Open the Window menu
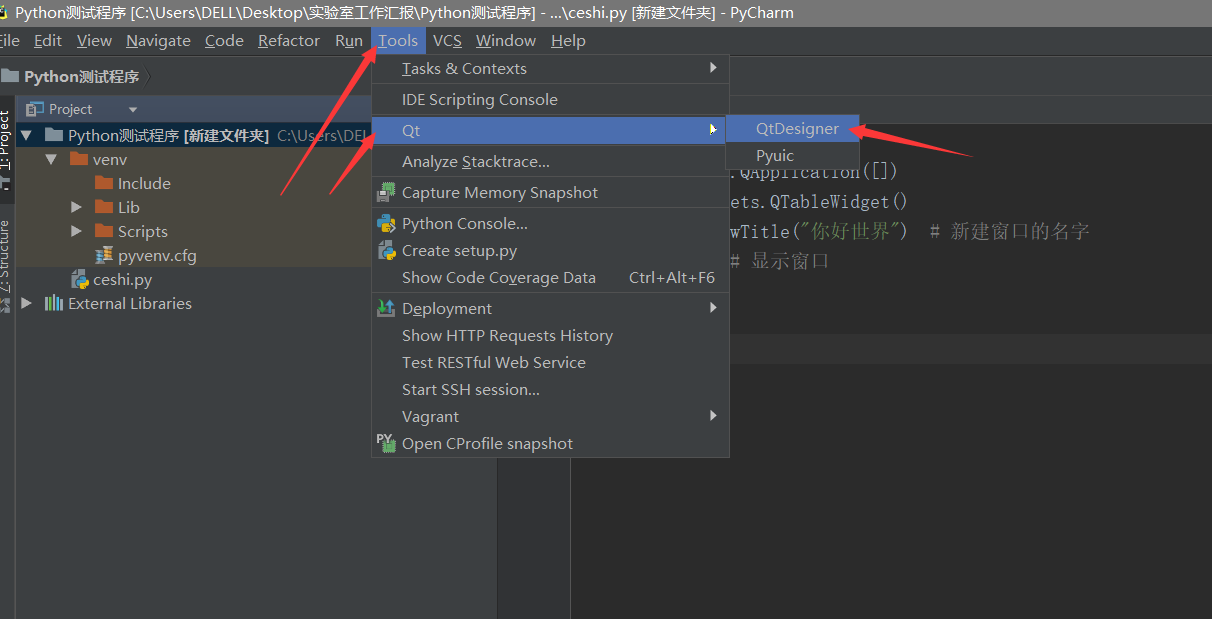The height and width of the screenshot is (619, 1212). click(x=506, y=41)
